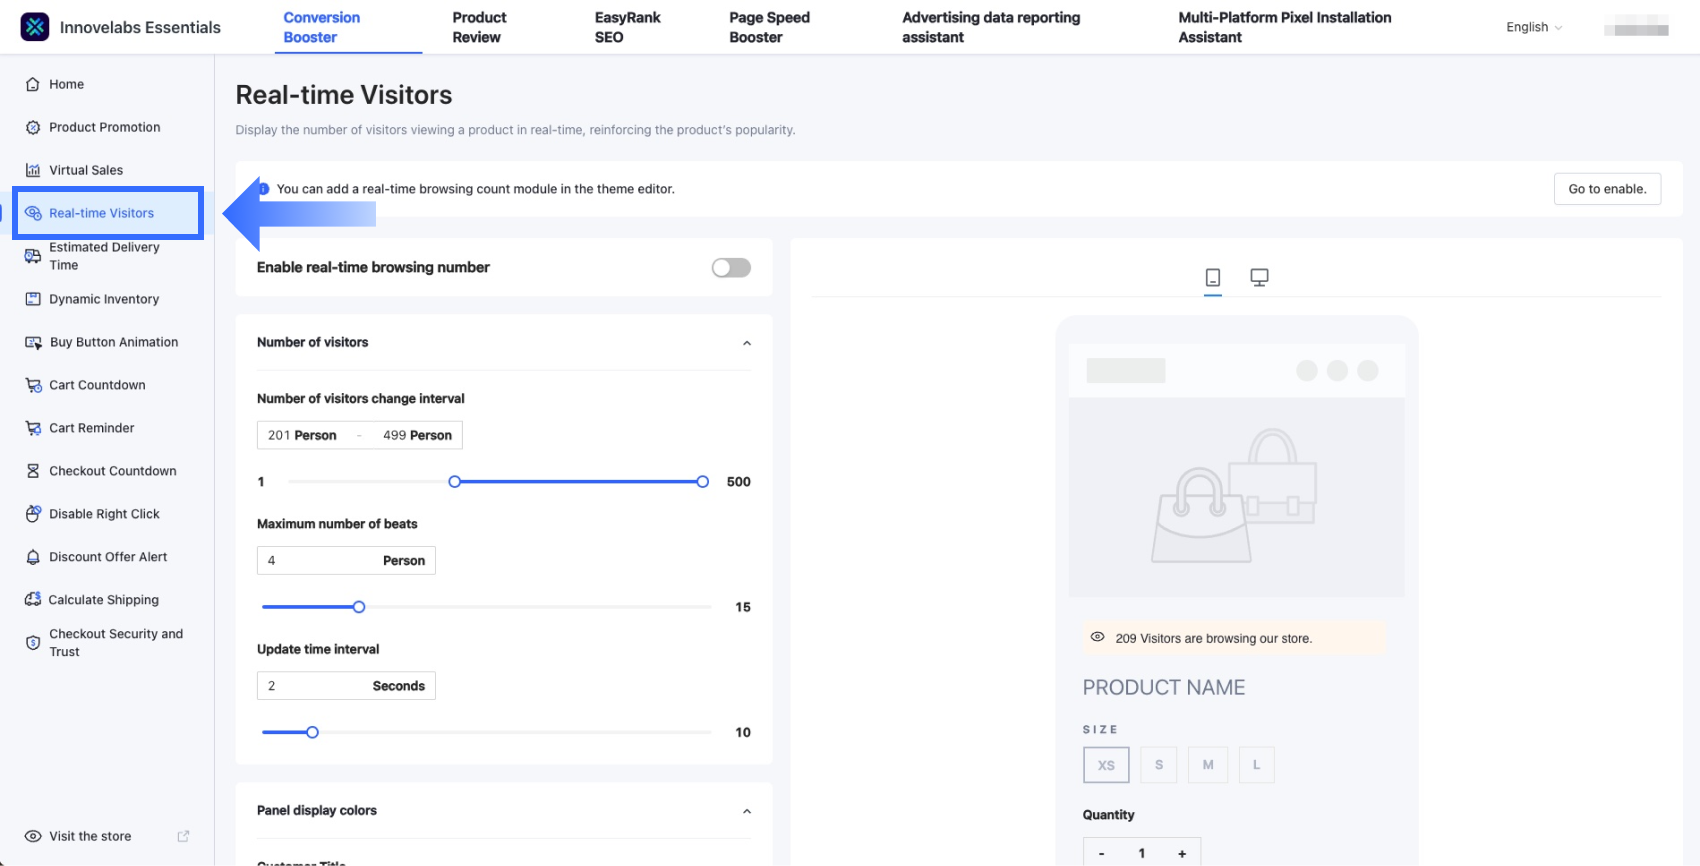Click the Update time interval slider handle
The width and height of the screenshot is (1700, 866).
click(x=312, y=732)
